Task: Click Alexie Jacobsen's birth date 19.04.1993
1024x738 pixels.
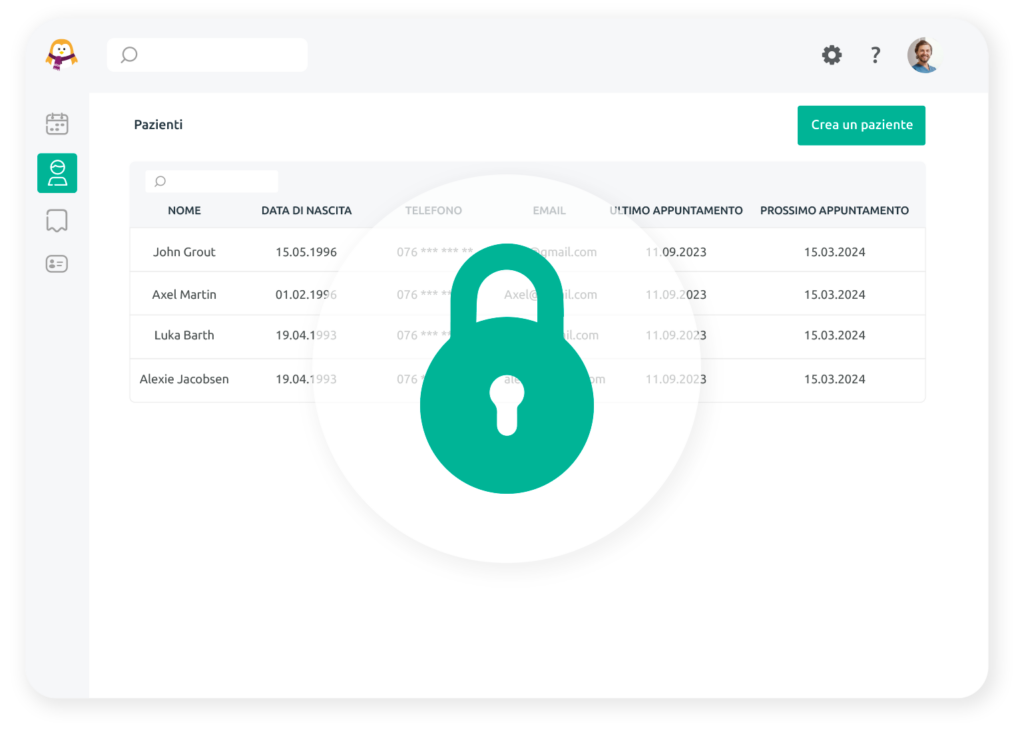Action: point(306,379)
